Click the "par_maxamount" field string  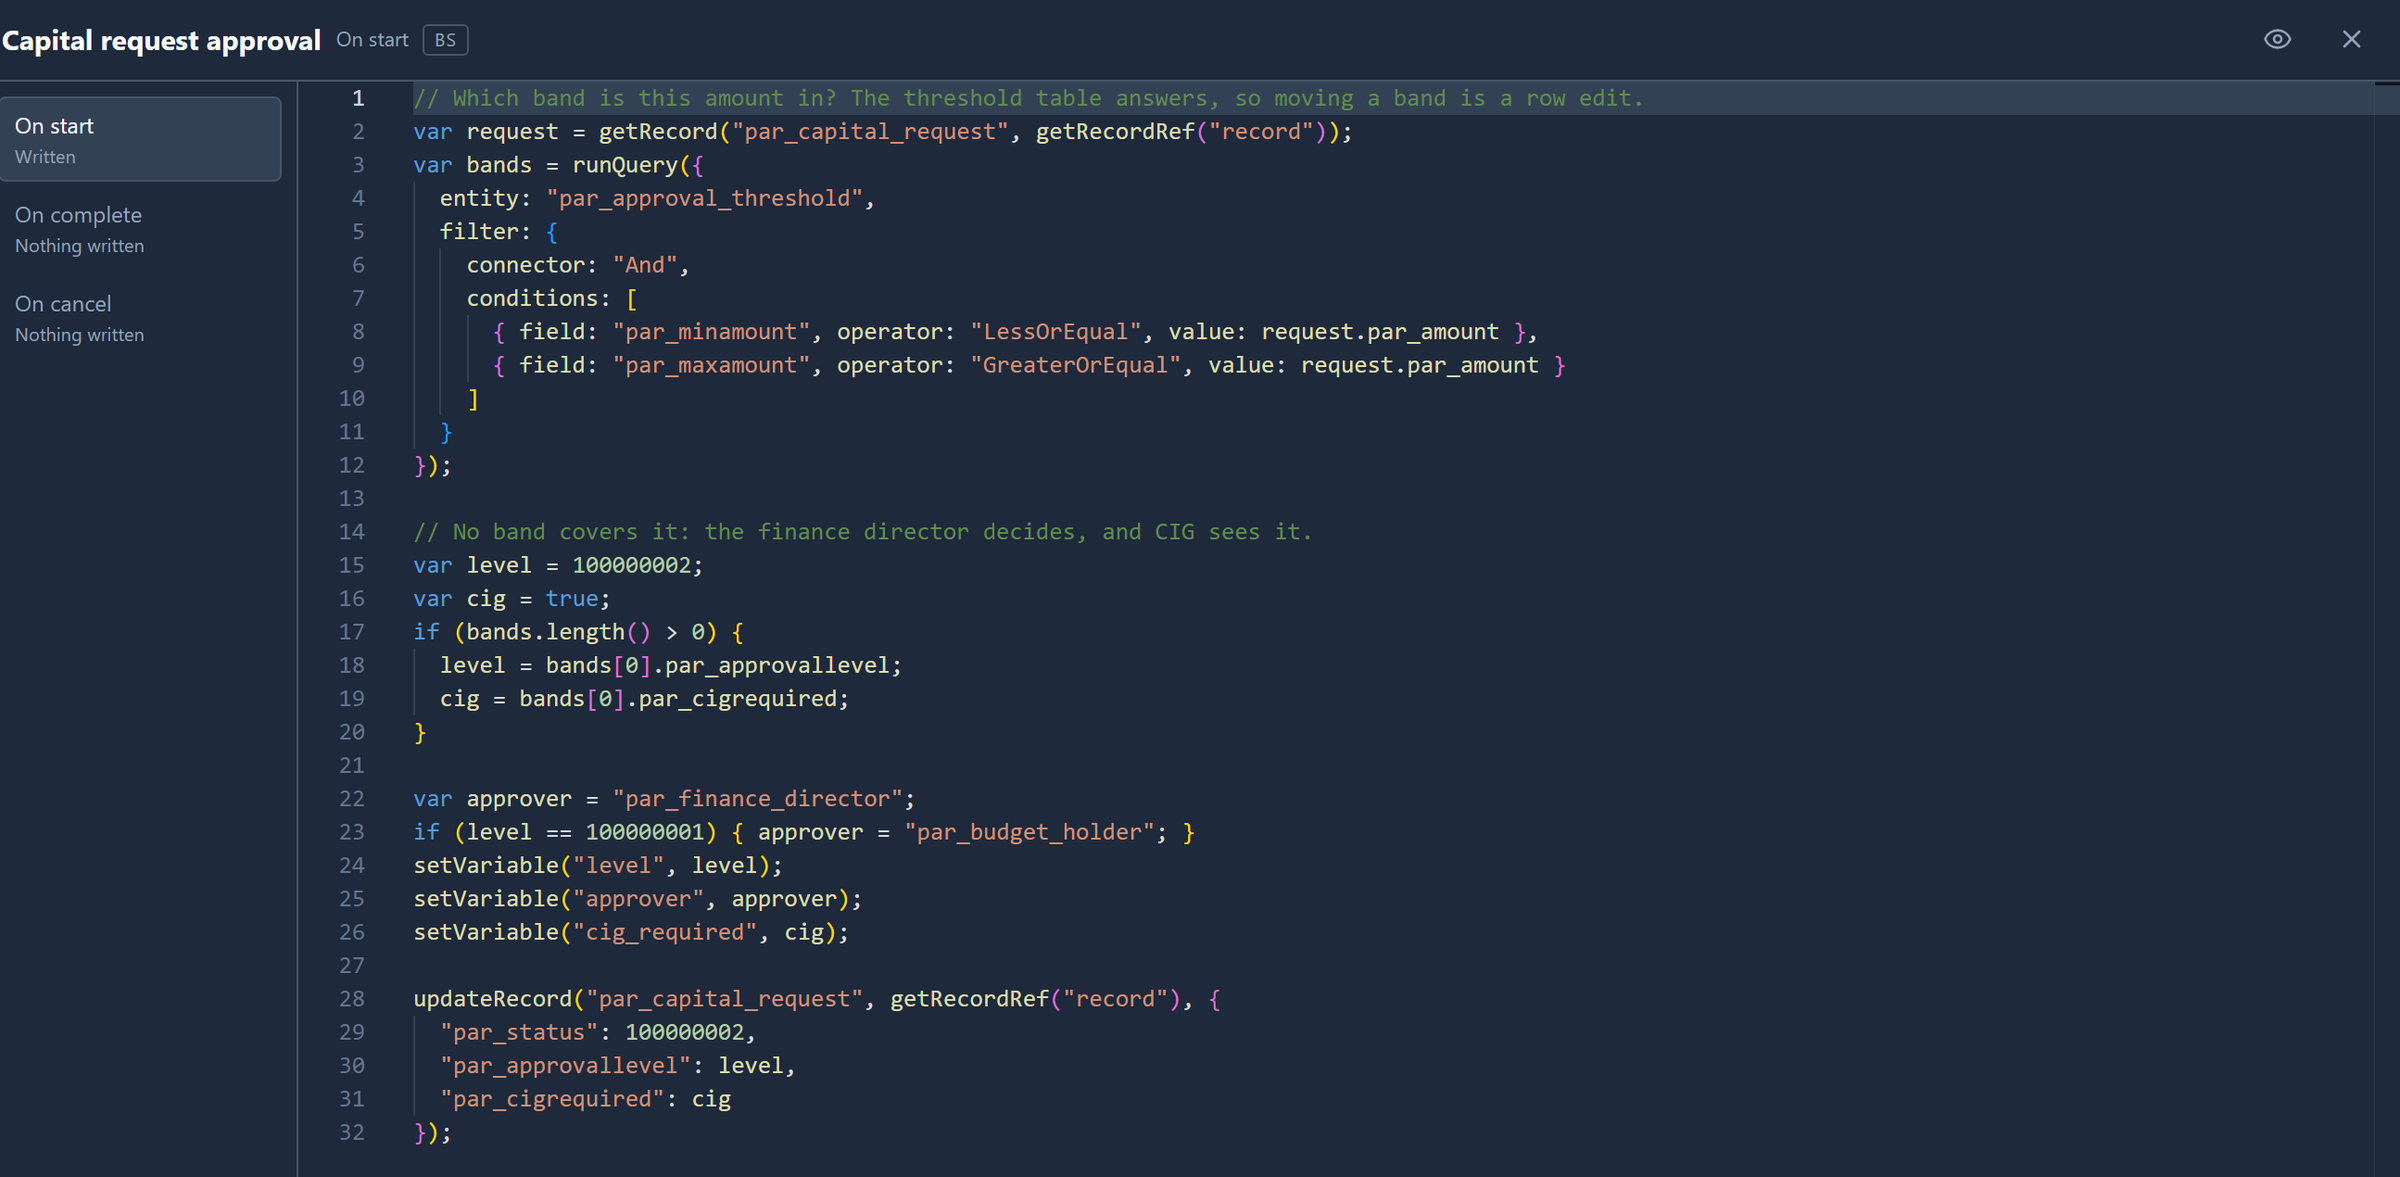711,365
